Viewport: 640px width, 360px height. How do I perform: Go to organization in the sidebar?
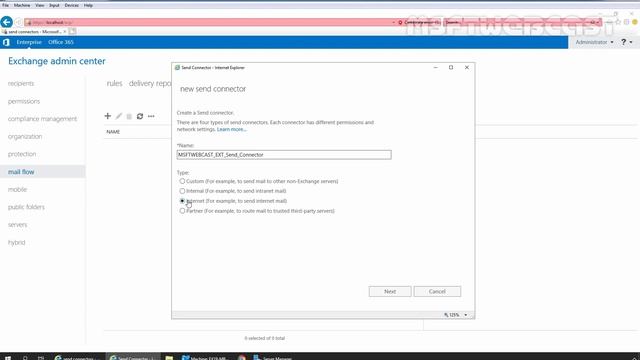(x=25, y=136)
